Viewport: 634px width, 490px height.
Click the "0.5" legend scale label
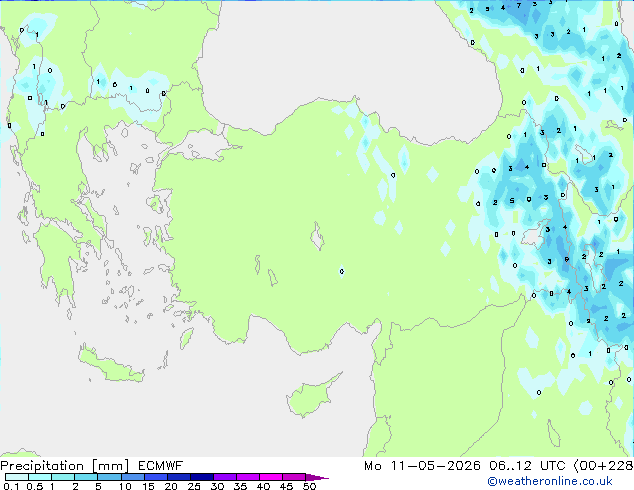[x=34, y=486]
